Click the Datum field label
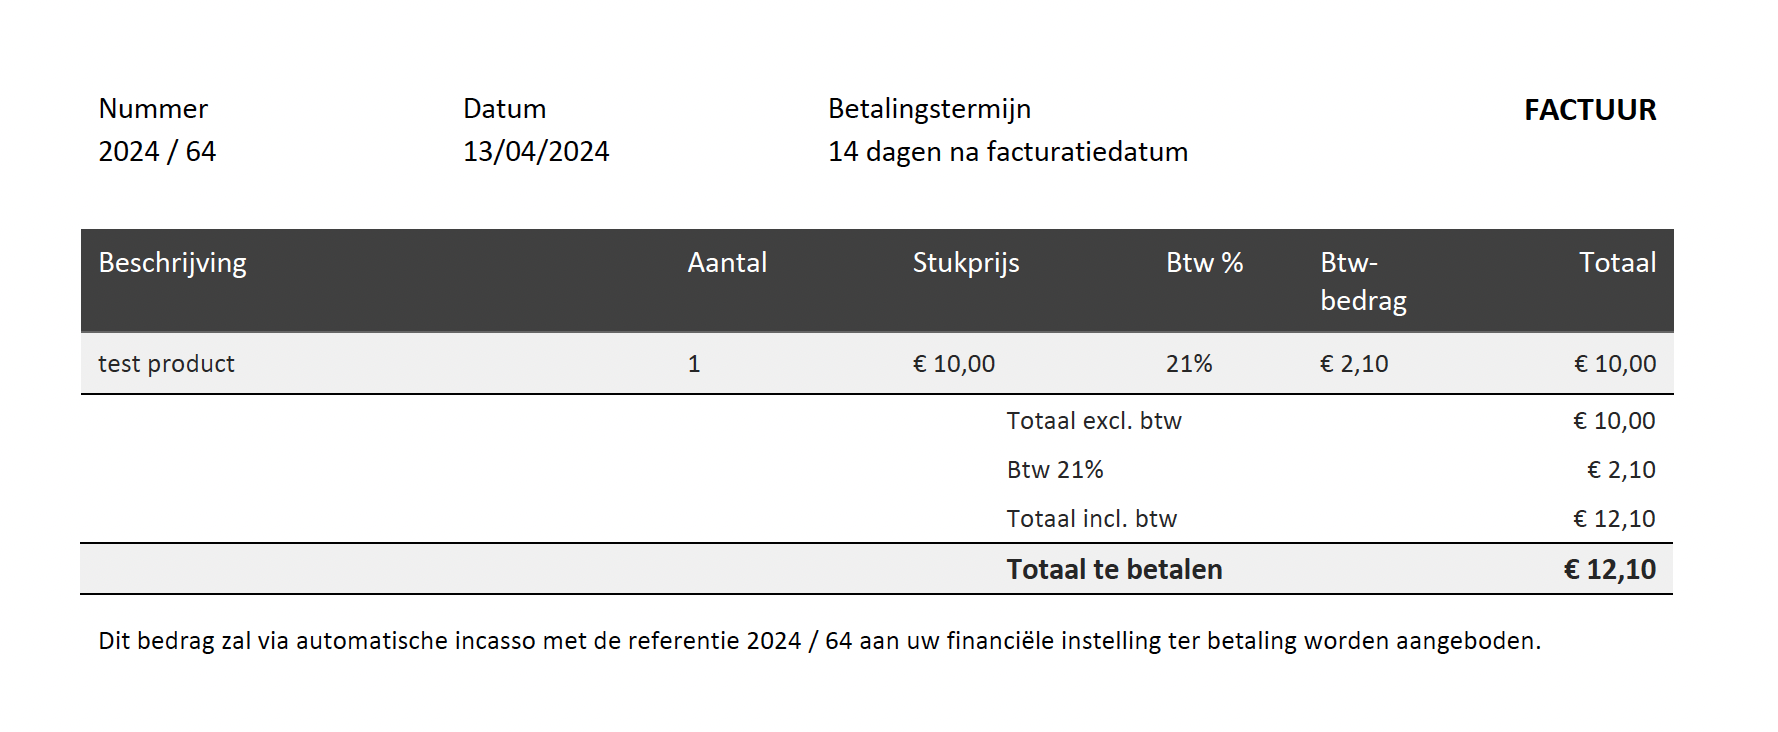This screenshot has height=732, width=1778. (x=504, y=109)
